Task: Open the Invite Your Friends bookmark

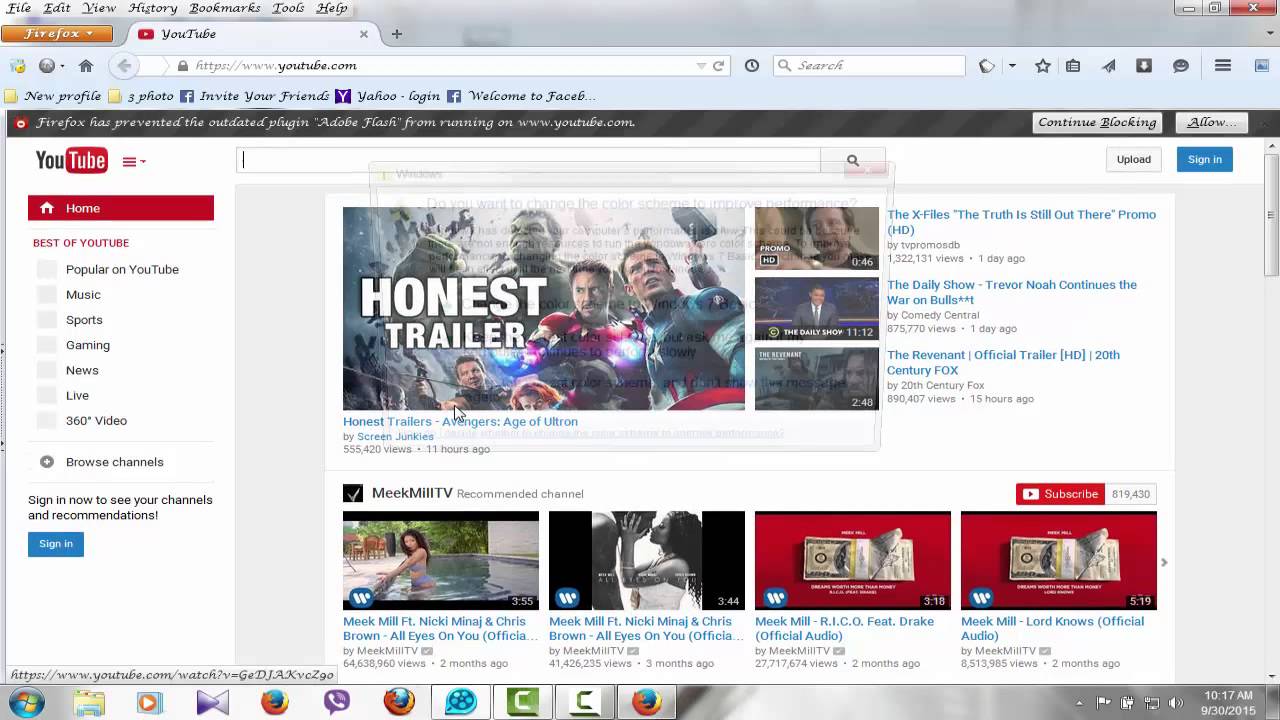Action: point(254,96)
